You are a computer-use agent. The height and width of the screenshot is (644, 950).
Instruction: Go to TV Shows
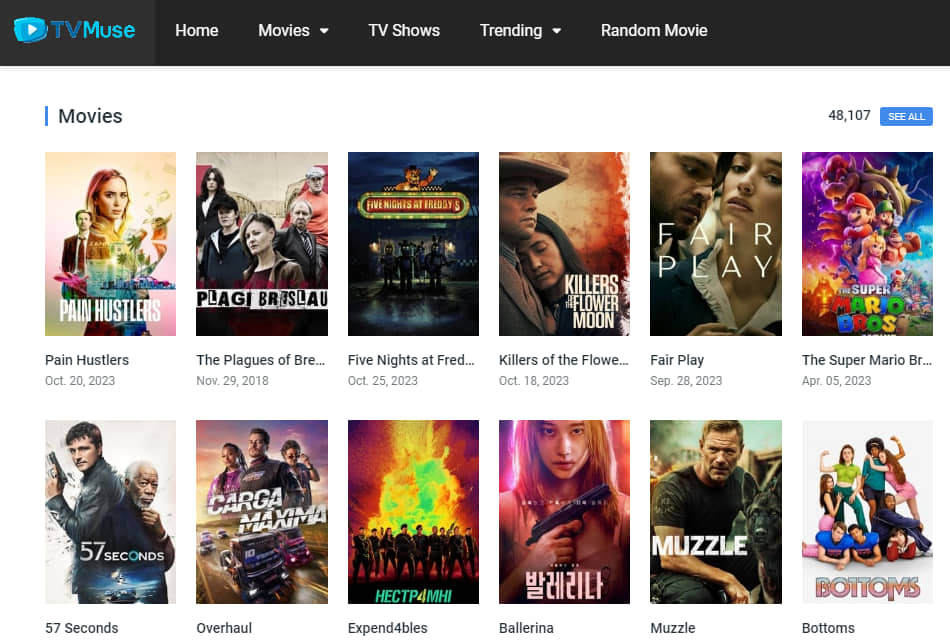click(x=404, y=30)
